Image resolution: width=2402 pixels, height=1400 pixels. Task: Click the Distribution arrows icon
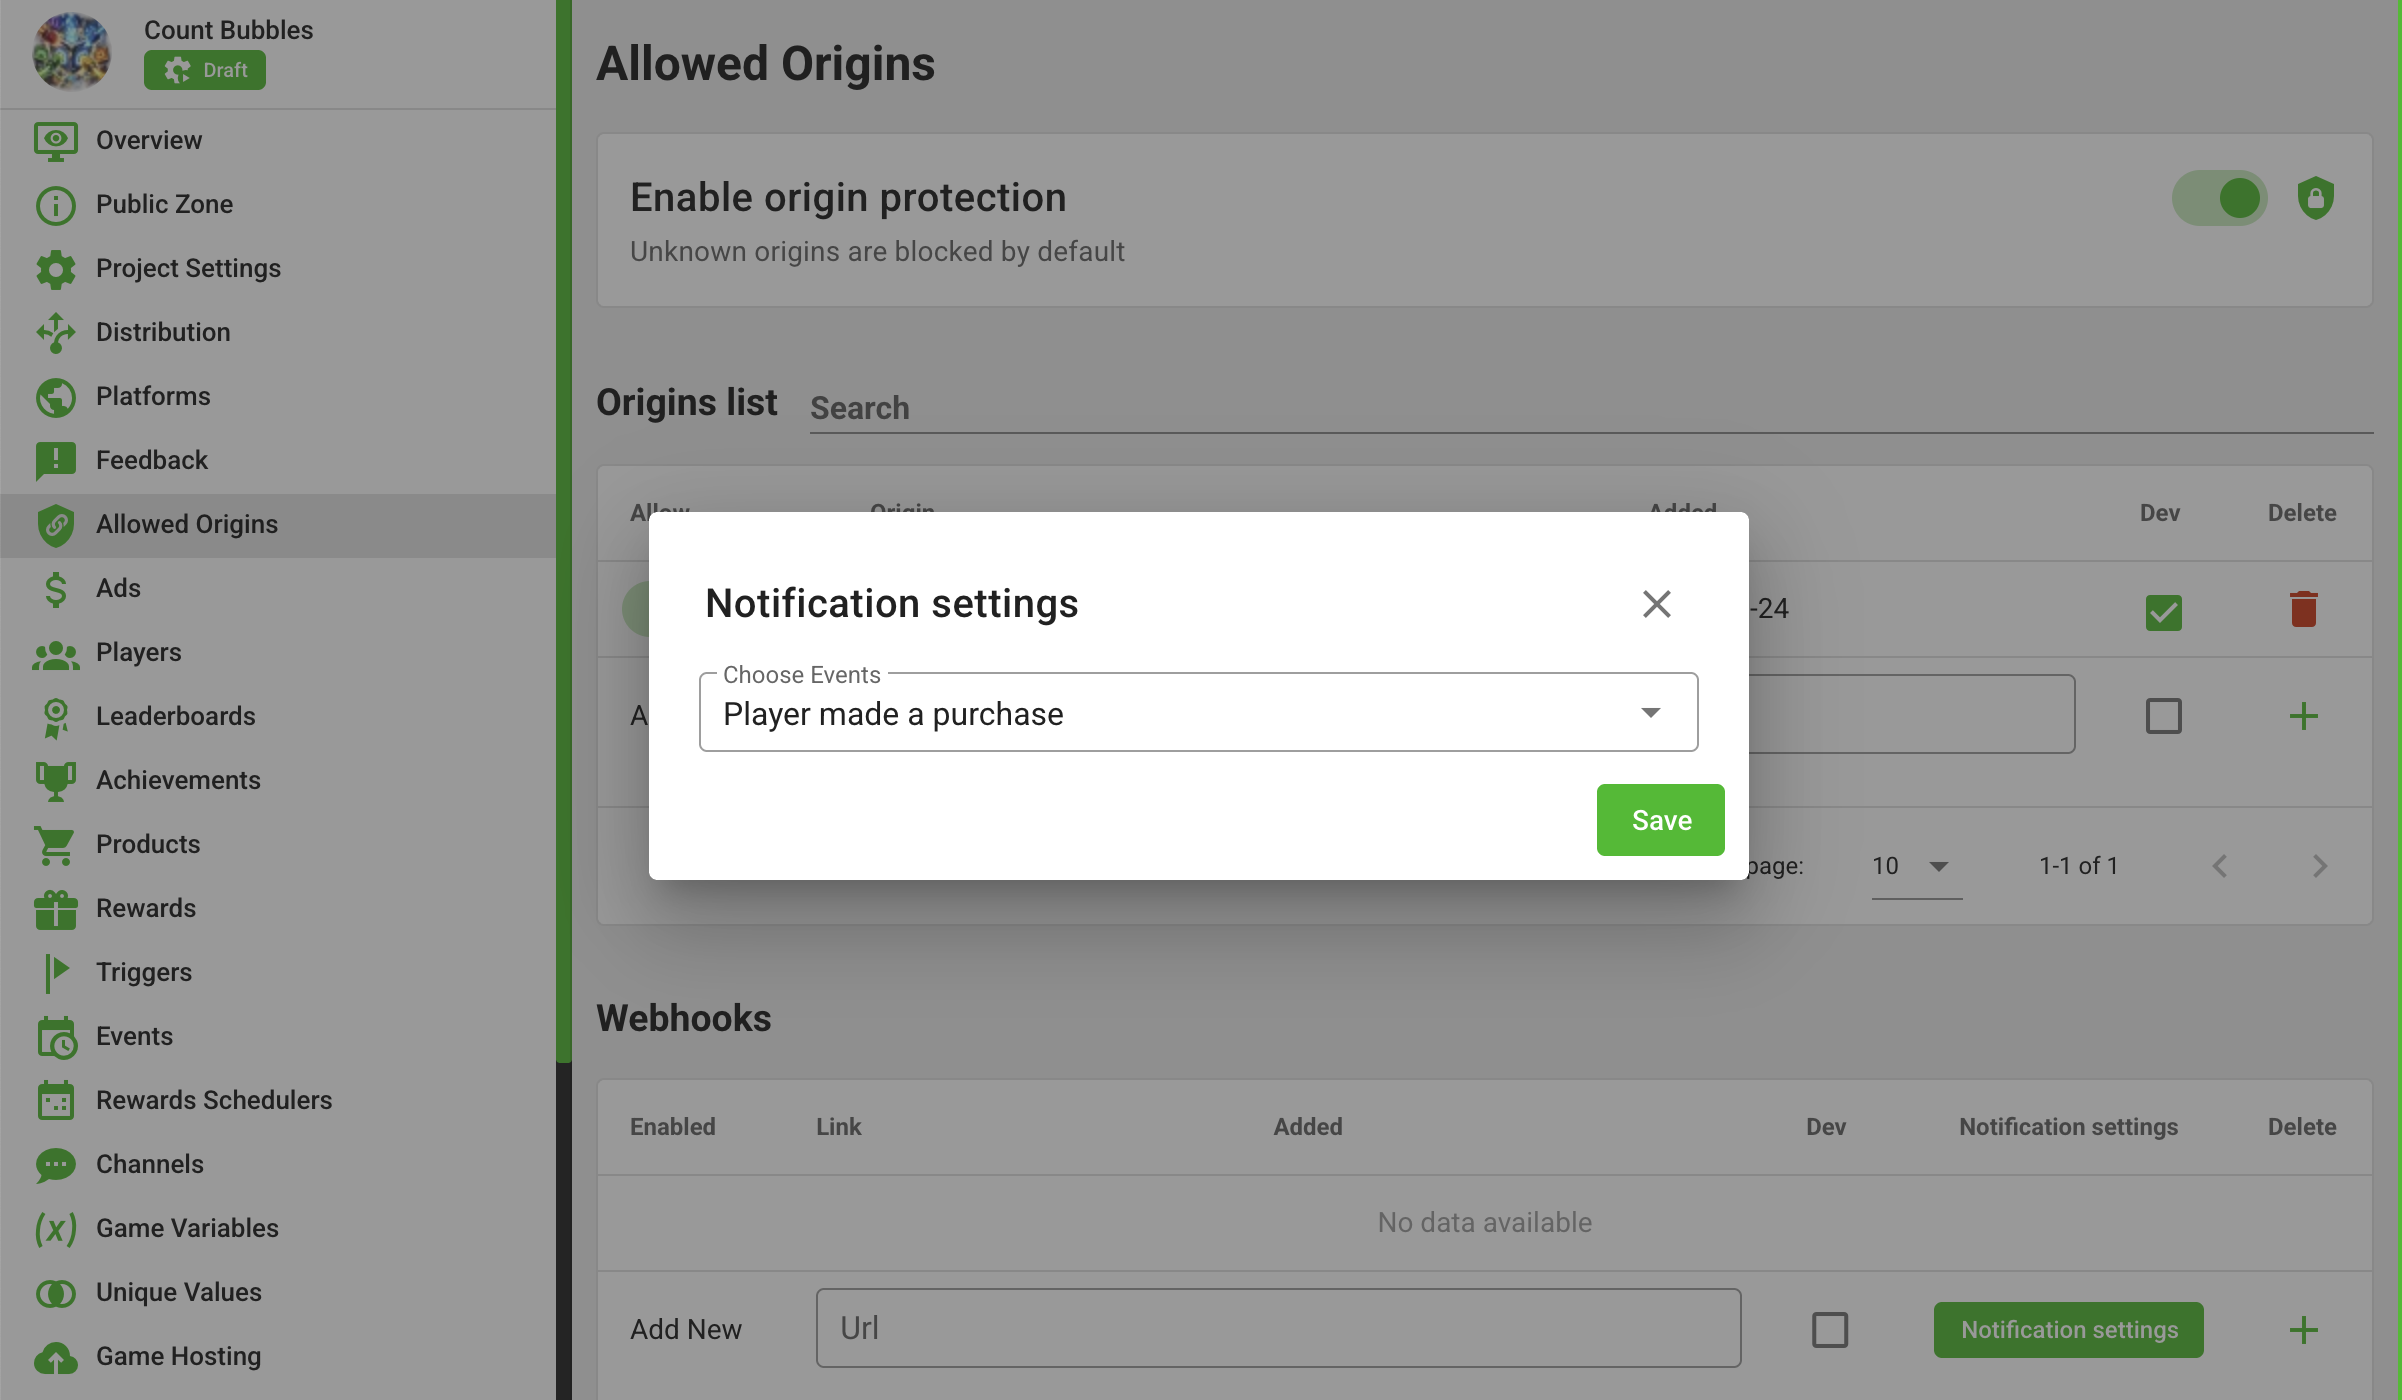(56, 333)
